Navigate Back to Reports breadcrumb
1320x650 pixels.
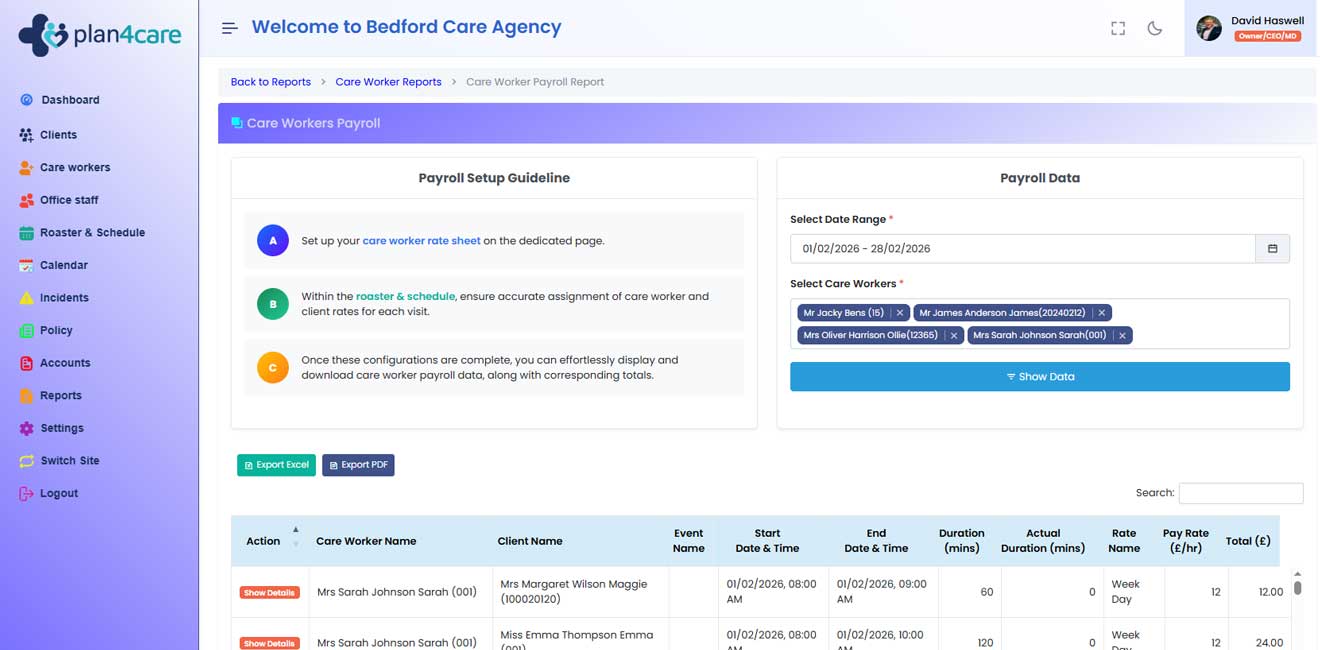pyautogui.click(x=270, y=82)
